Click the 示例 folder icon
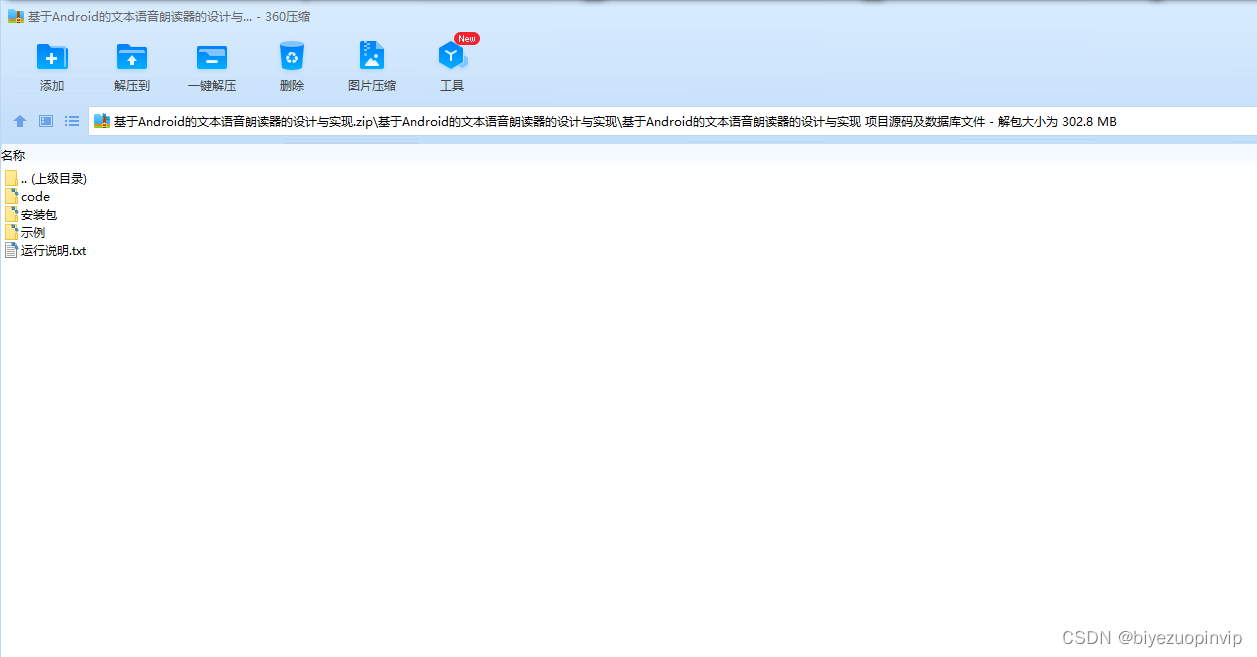 [x=11, y=232]
